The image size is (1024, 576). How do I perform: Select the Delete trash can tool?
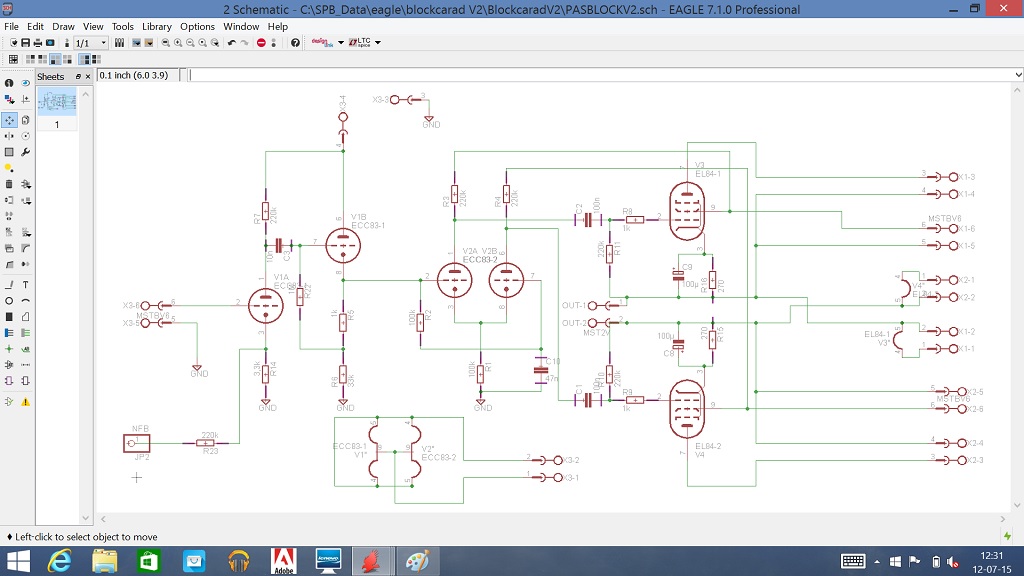(x=9, y=184)
